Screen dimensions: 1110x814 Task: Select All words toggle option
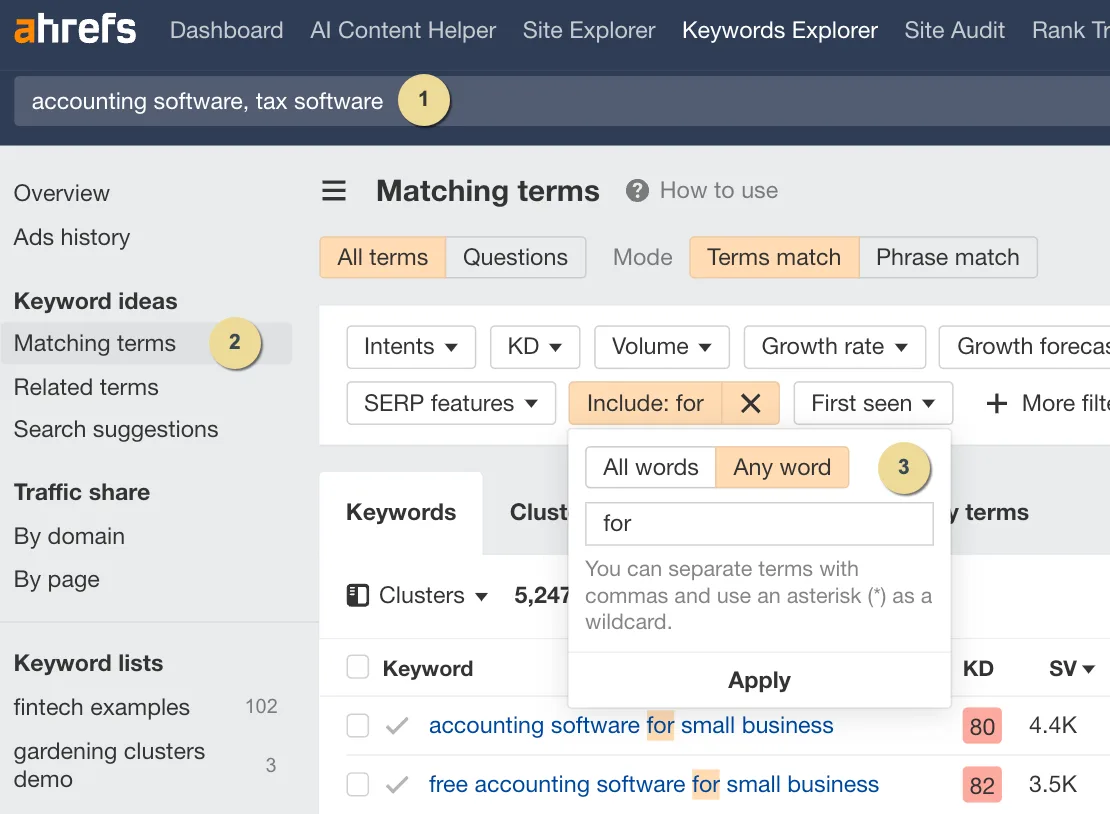651,467
